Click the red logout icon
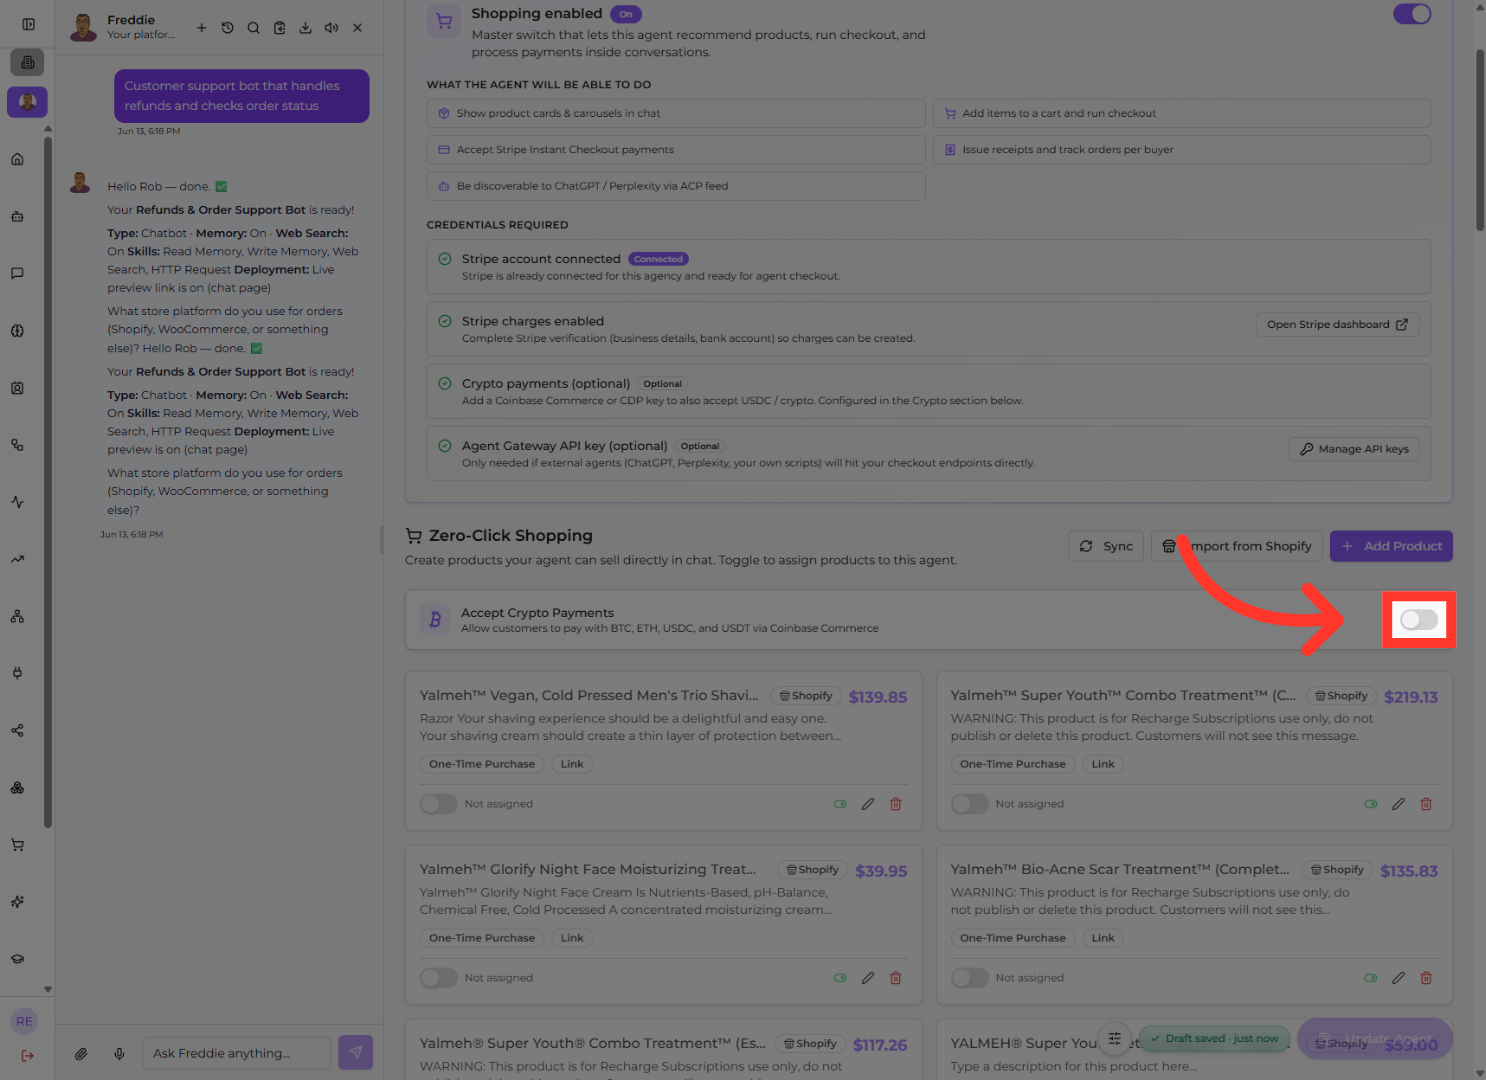The image size is (1486, 1080). [x=27, y=1055]
